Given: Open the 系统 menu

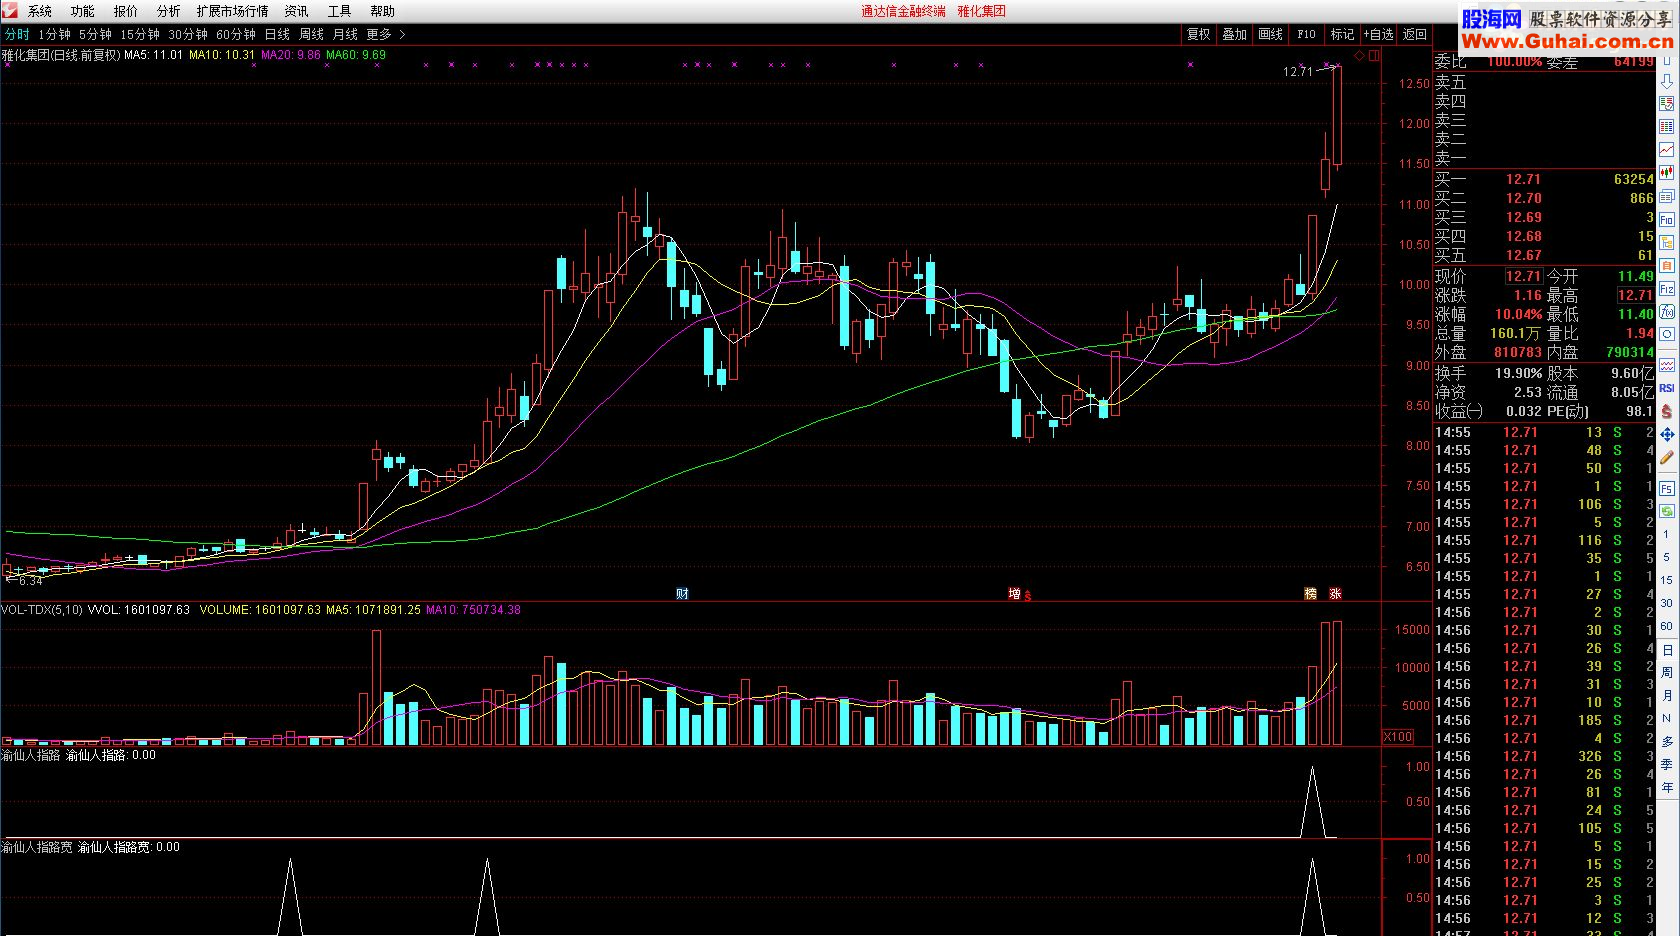Looking at the screenshot, I should 40,11.
